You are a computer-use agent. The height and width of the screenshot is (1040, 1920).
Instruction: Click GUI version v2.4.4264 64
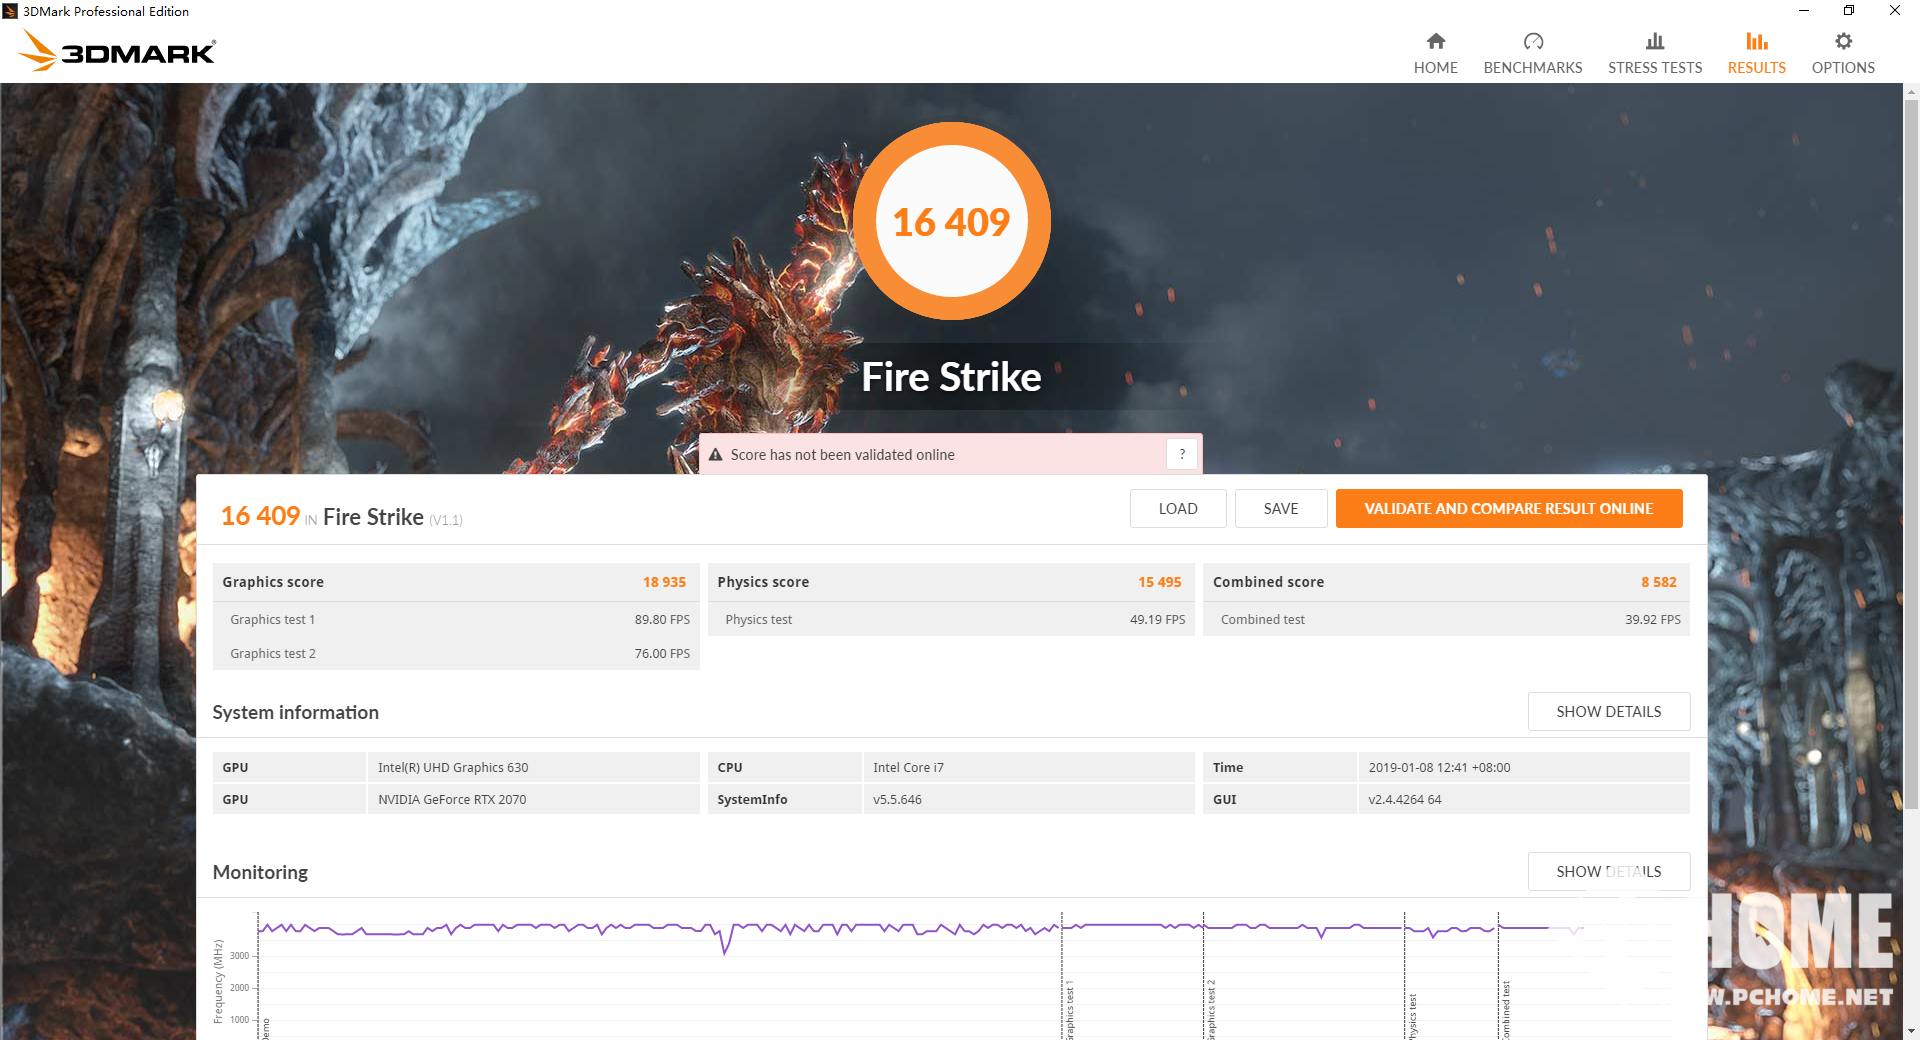(x=1524, y=799)
